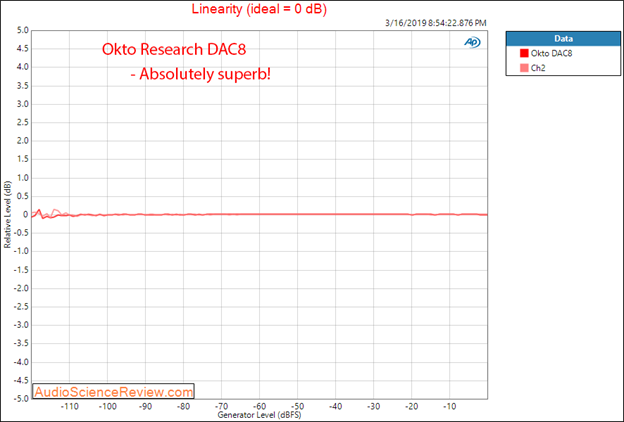Open the AudioScienceReview.com watermark link
The image size is (624, 422).
(114, 392)
